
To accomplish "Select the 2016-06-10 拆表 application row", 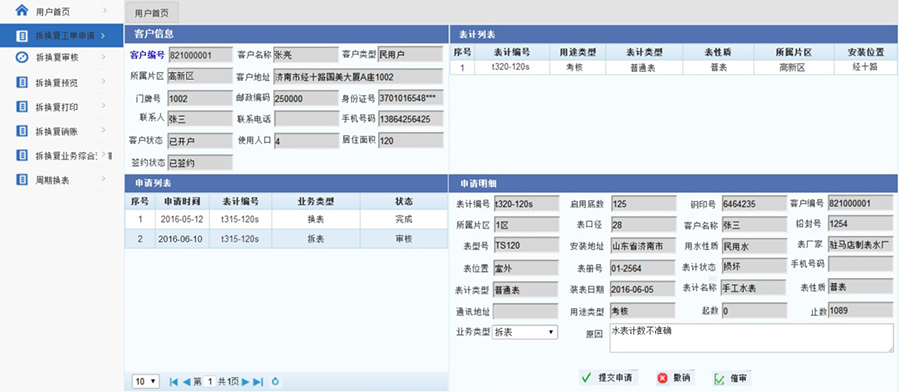I will coord(286,239).
